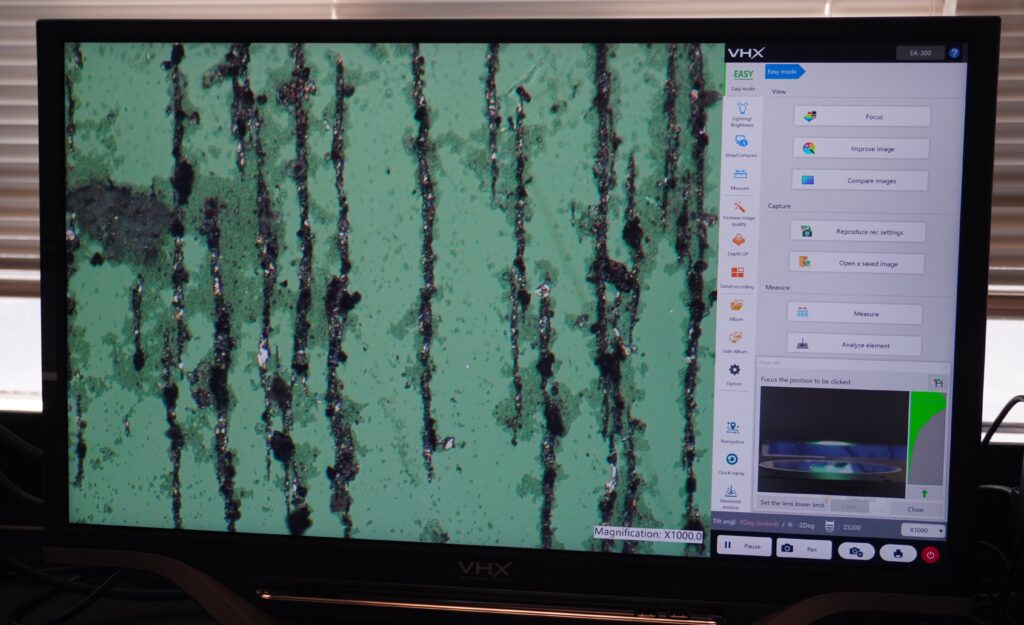
Task: Pause the live image
Action: [x=742, y=548]
